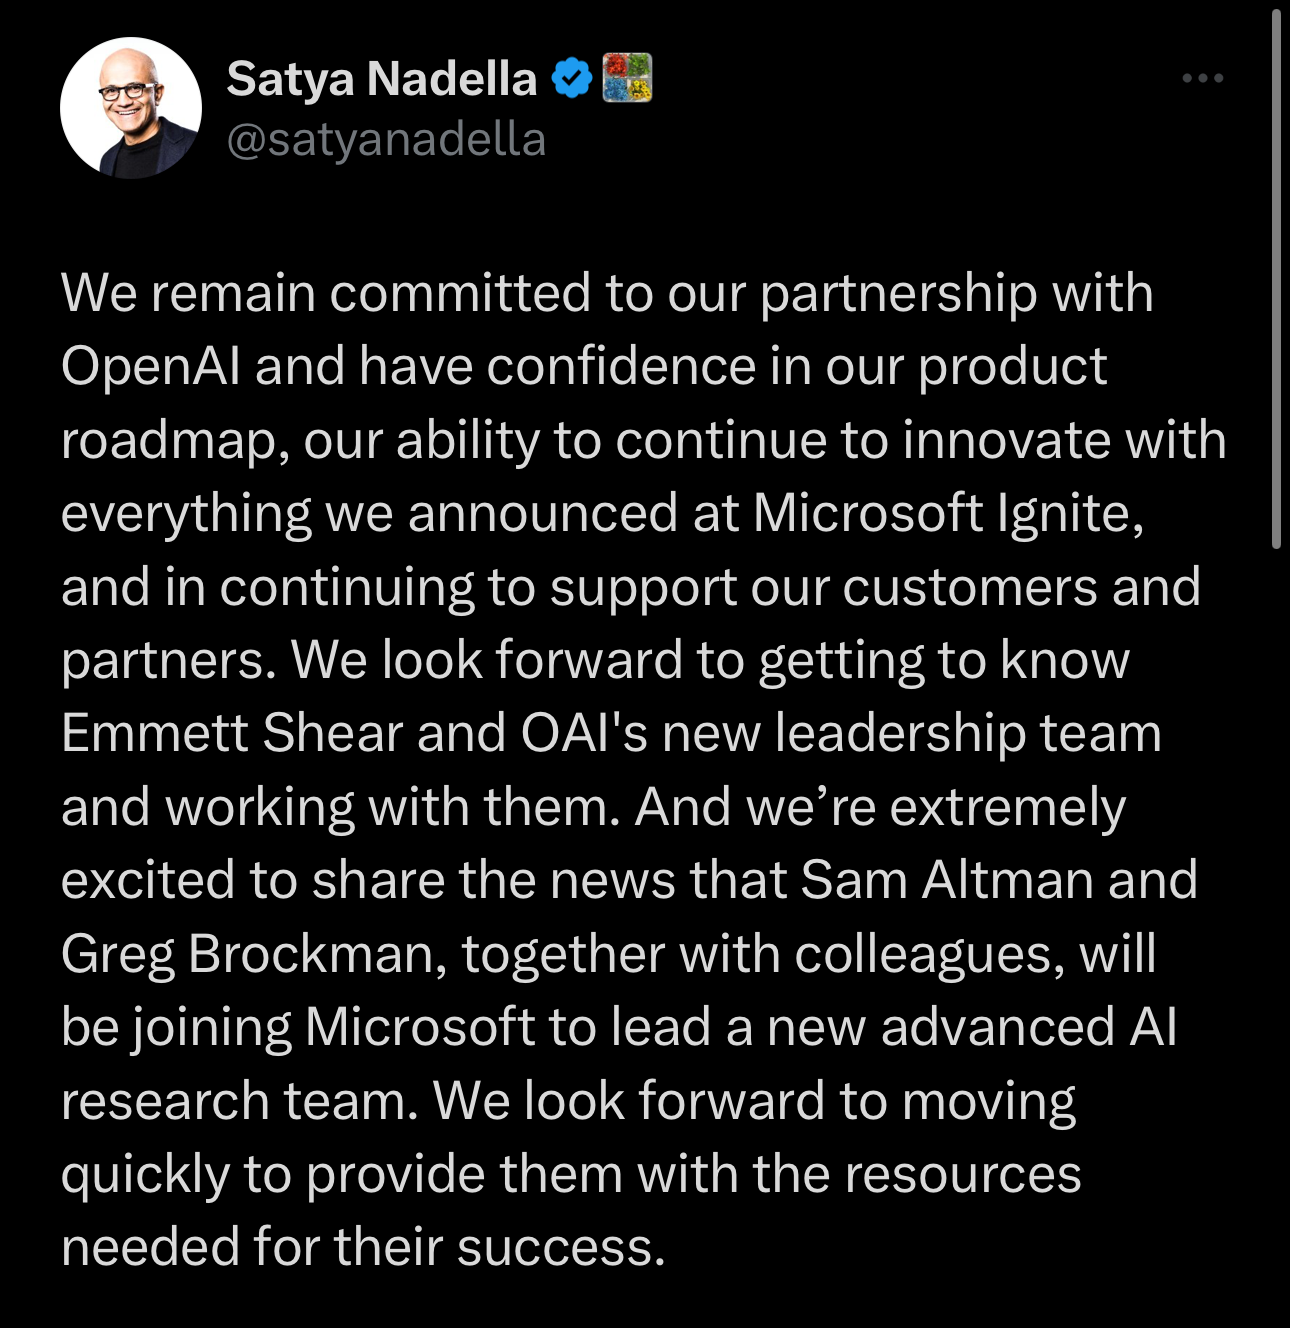Click the name "Emmett Shear" in the tweet
Viewport: 1290px width, 1328px height.
pyautogui.click(x=232, y=734)
